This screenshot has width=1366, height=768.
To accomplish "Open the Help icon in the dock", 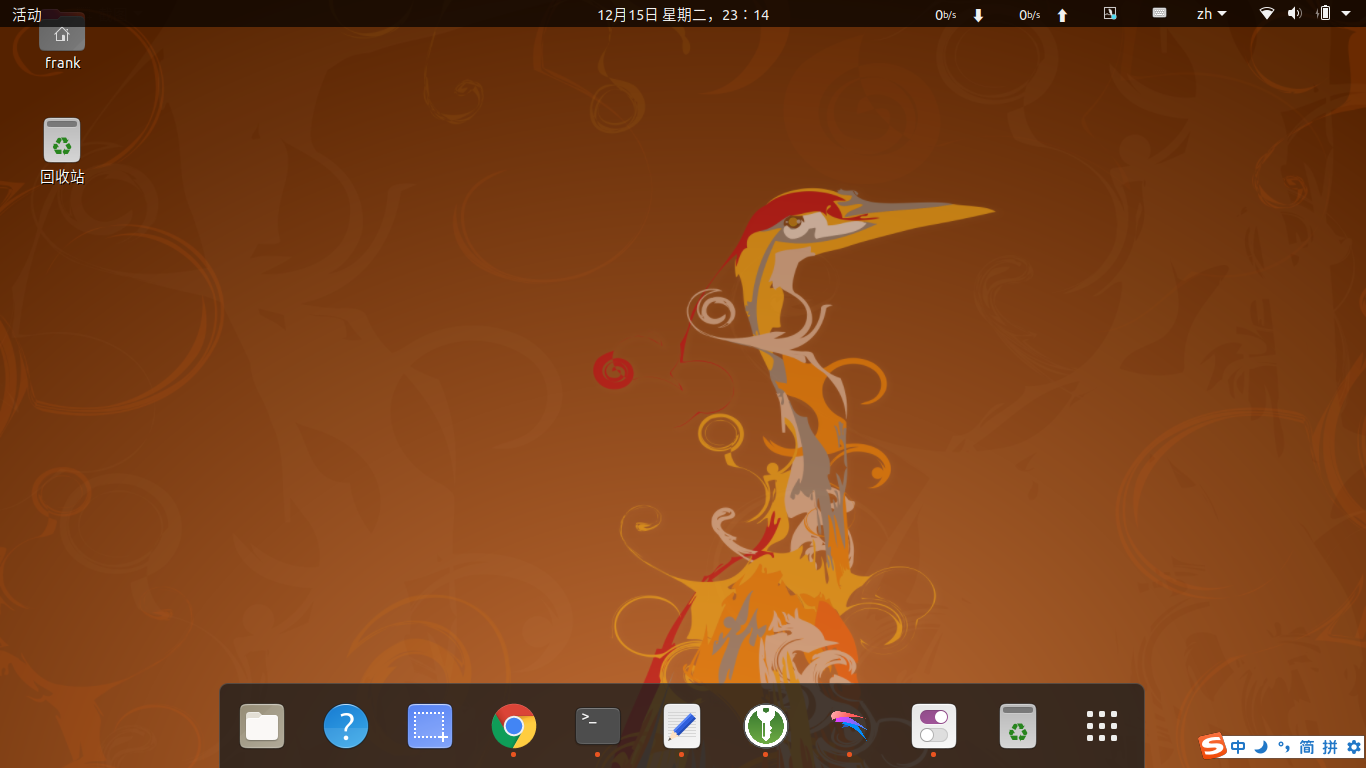I will click(346, 726).
